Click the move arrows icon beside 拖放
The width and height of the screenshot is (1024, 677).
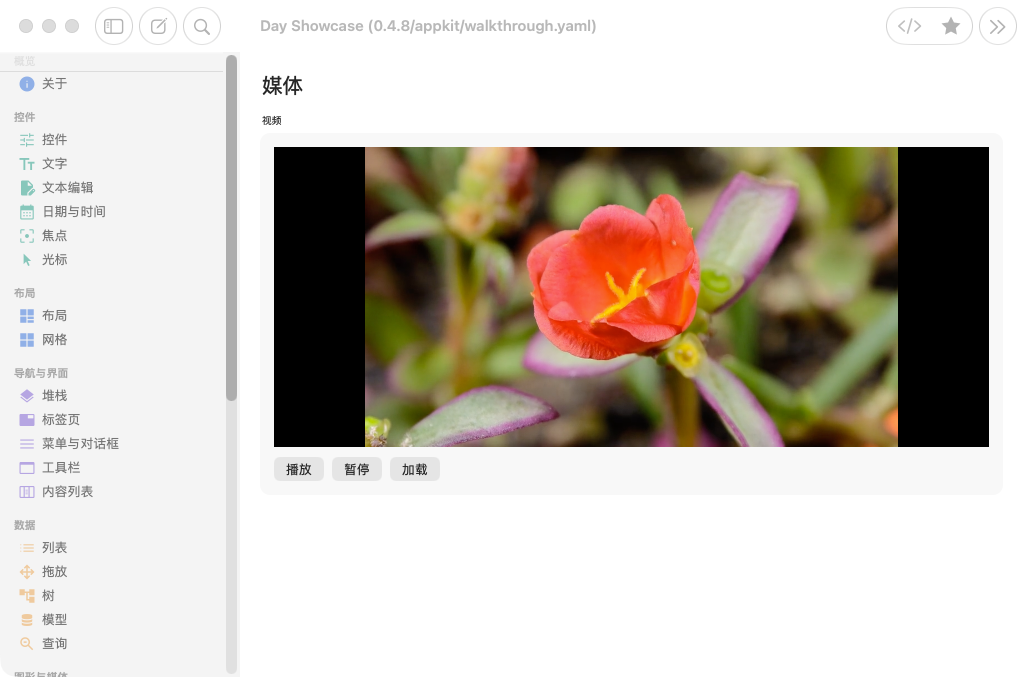[27, 572]
